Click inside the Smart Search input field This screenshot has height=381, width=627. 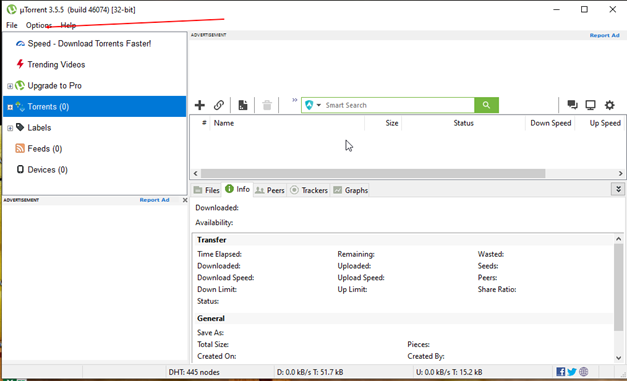click(x=398, y=105)
